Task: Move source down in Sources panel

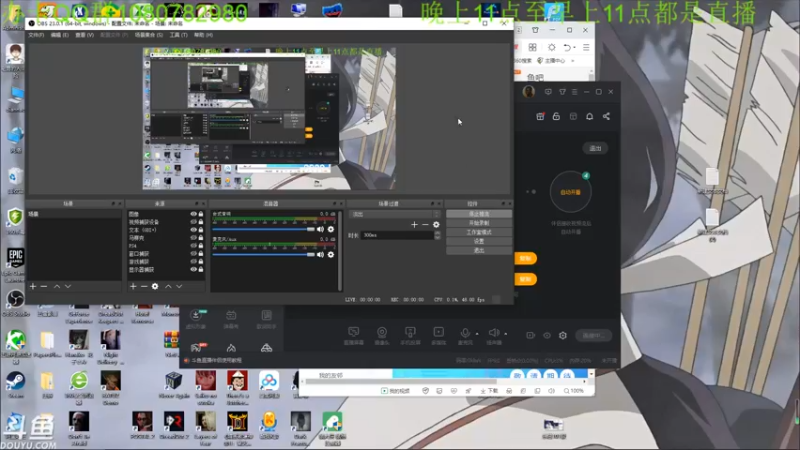Action: (x=179, y=287)
